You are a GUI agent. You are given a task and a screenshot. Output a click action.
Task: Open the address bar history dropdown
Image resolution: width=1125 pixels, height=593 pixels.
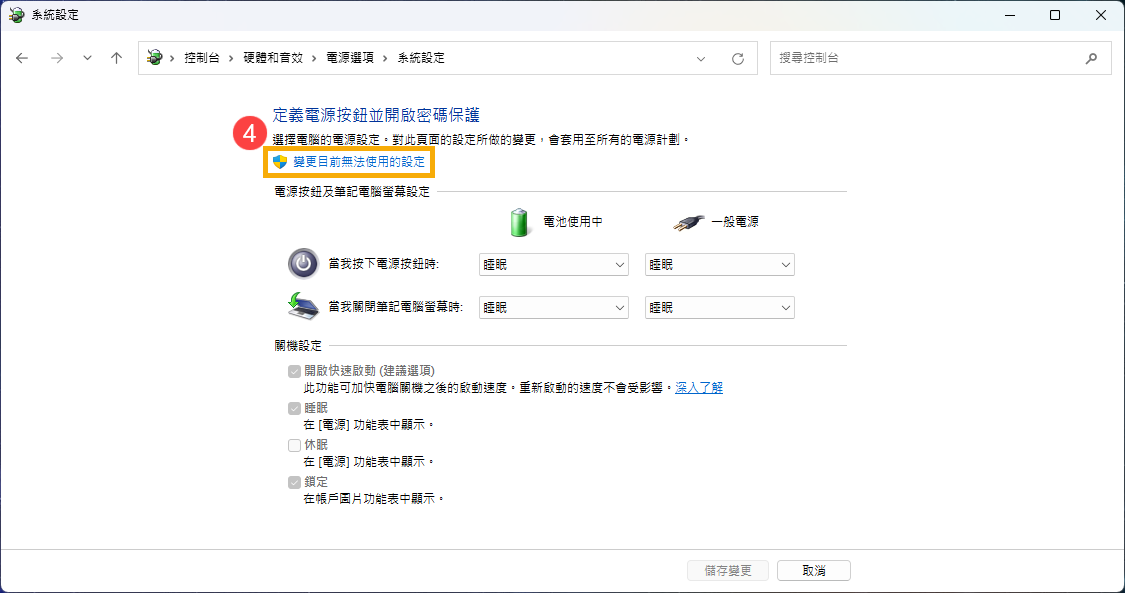click(x=701, y=59)
